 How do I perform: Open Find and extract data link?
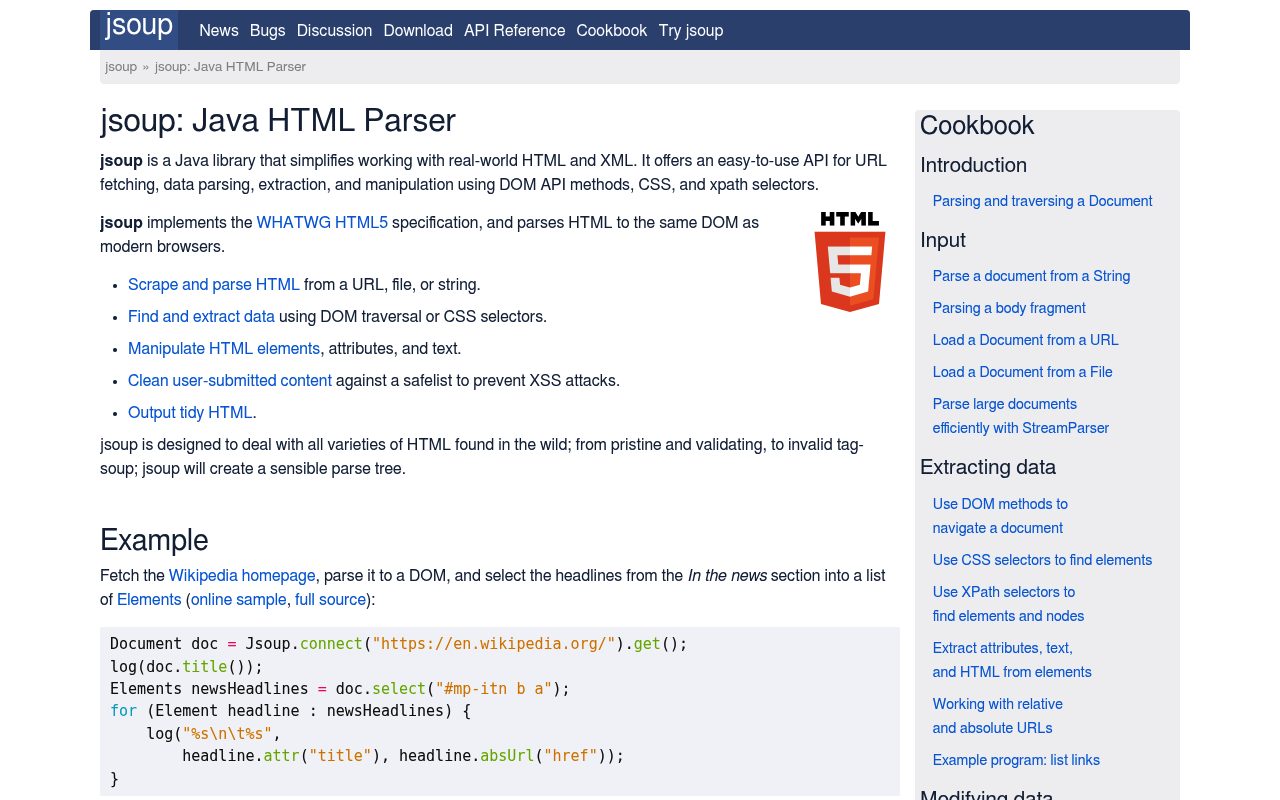(201, 317)
